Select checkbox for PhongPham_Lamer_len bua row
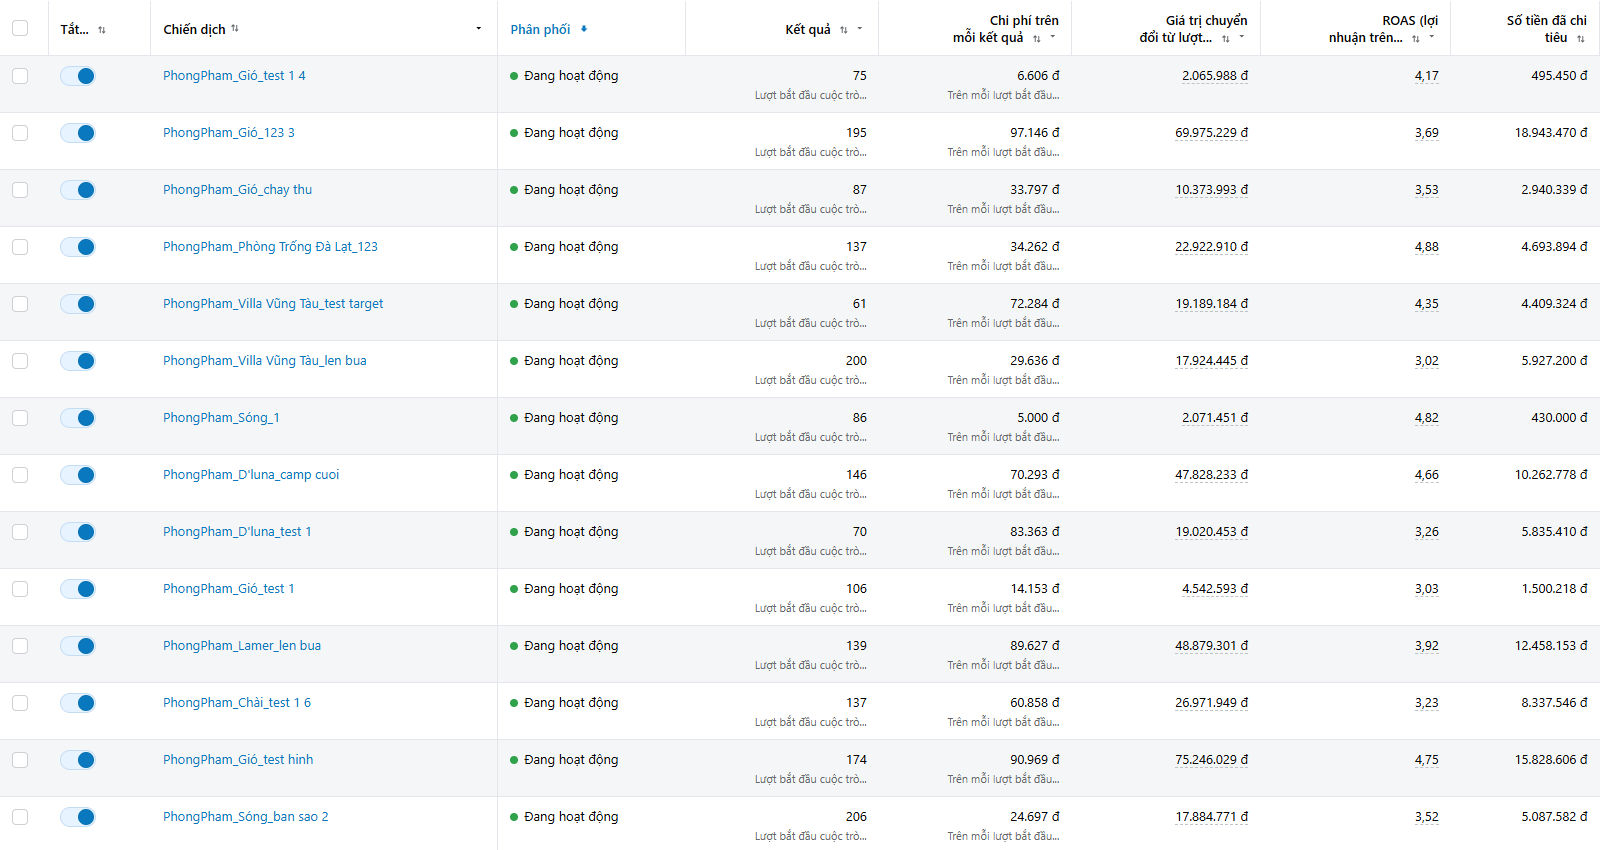The image size is (1600, 850). click(x=20, y=646)
